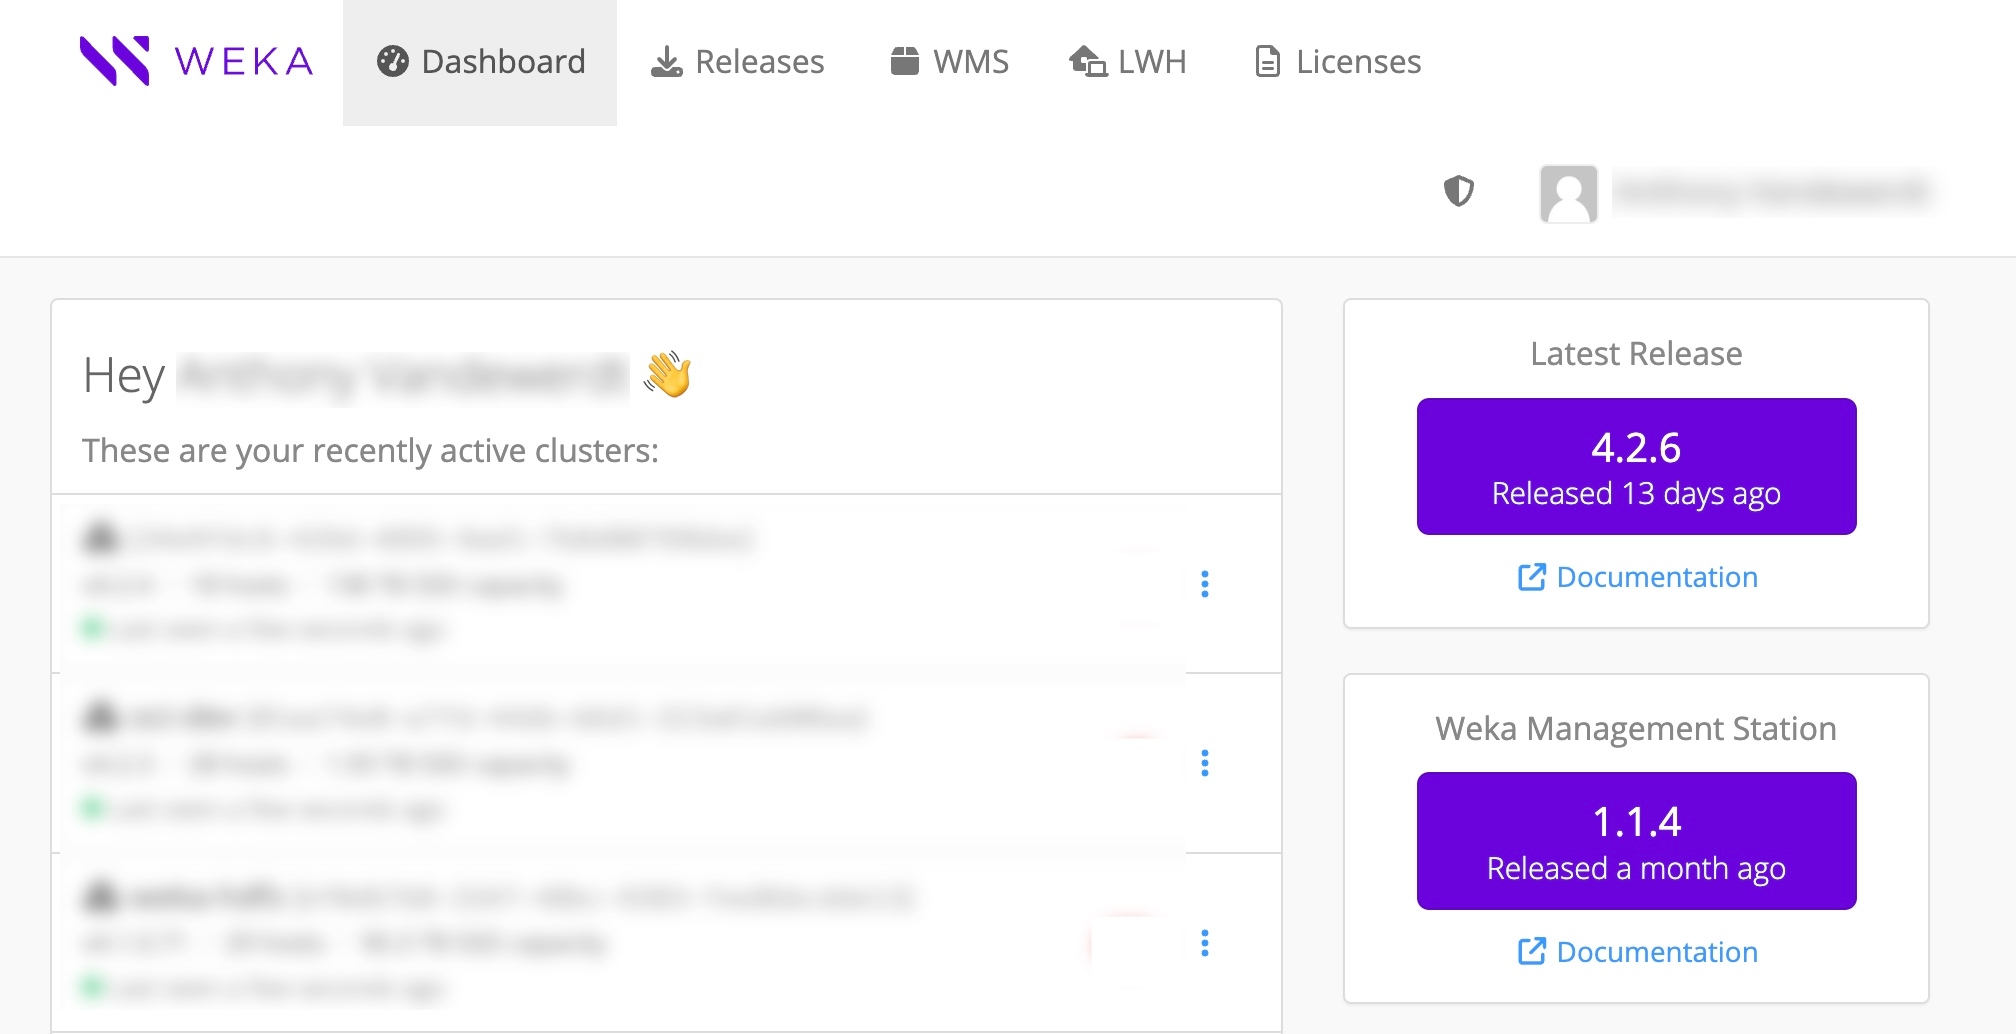Click the WEKA logo
The width and height of the screenshot is (2016, 1034).
pos(197,61)
